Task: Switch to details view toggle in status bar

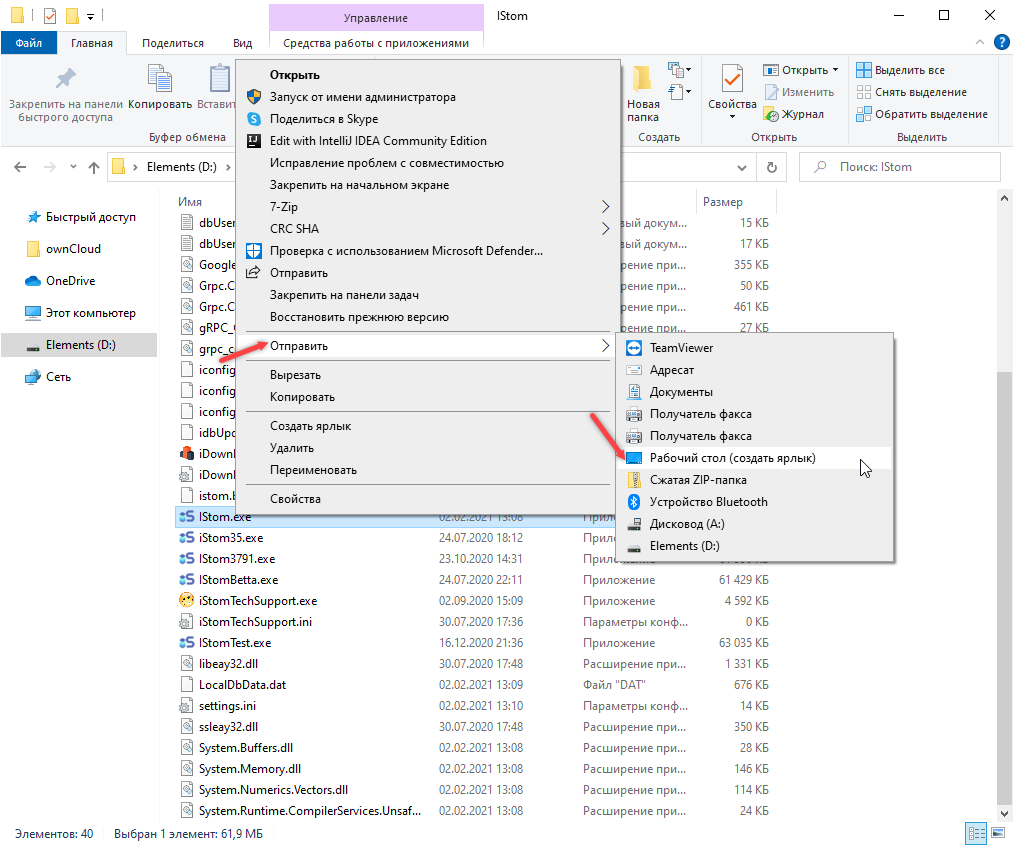Action: 975,833
